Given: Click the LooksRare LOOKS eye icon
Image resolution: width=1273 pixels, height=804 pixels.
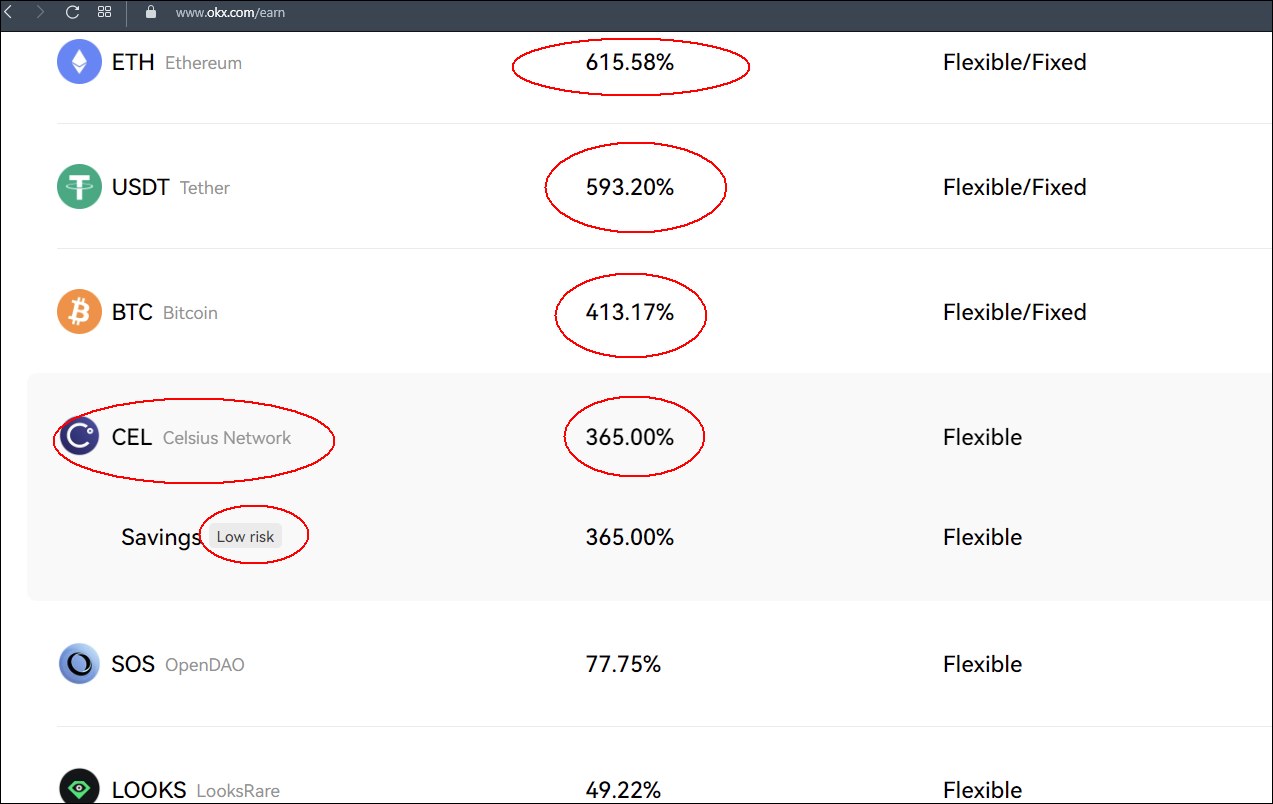Looking at the screenshot, I should [79, 789].
